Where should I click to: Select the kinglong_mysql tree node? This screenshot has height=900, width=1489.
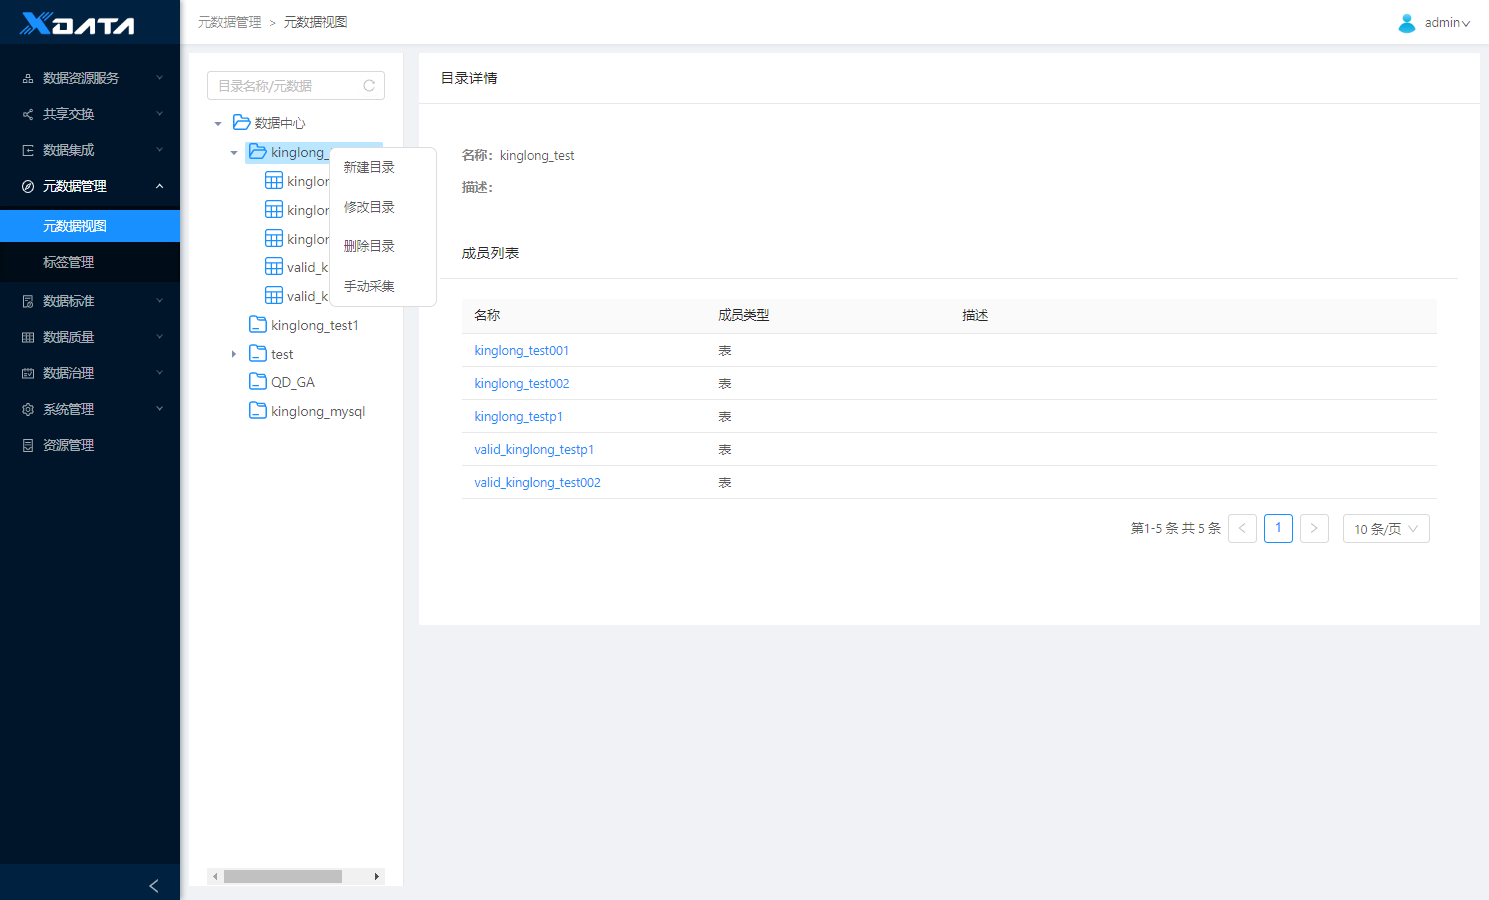318,411
